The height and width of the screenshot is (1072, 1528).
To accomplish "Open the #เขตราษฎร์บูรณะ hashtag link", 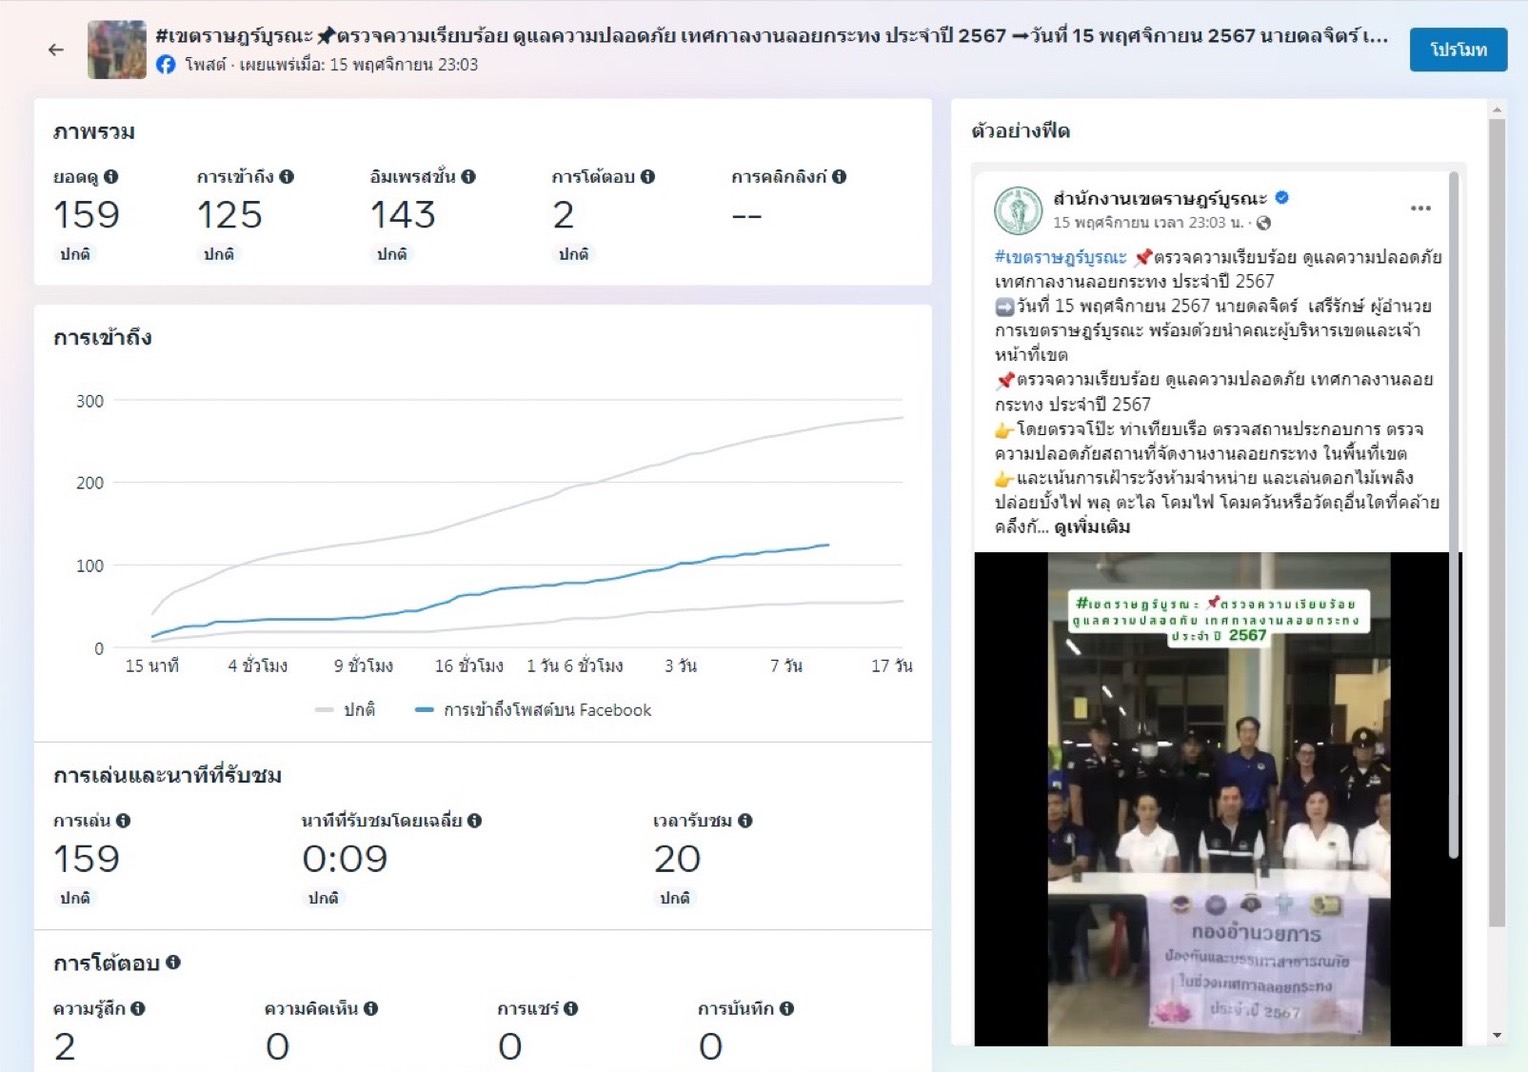I will coord(1060,258).
